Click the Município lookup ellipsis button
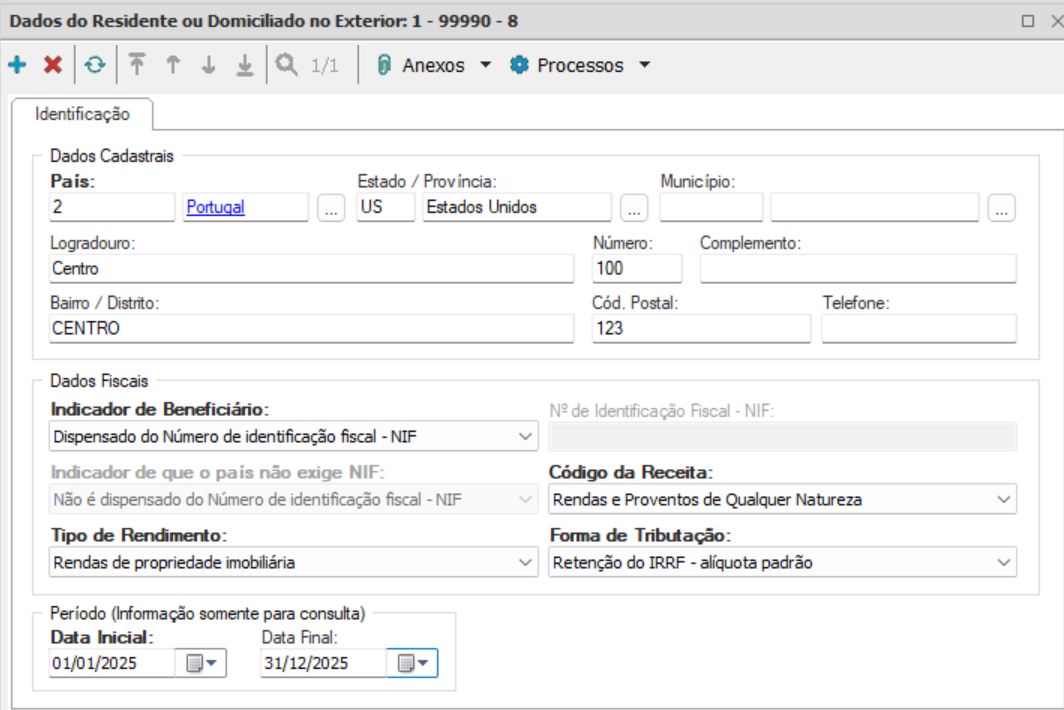The height and width of the screenshot is (710, 1064). pos(1002,208)
